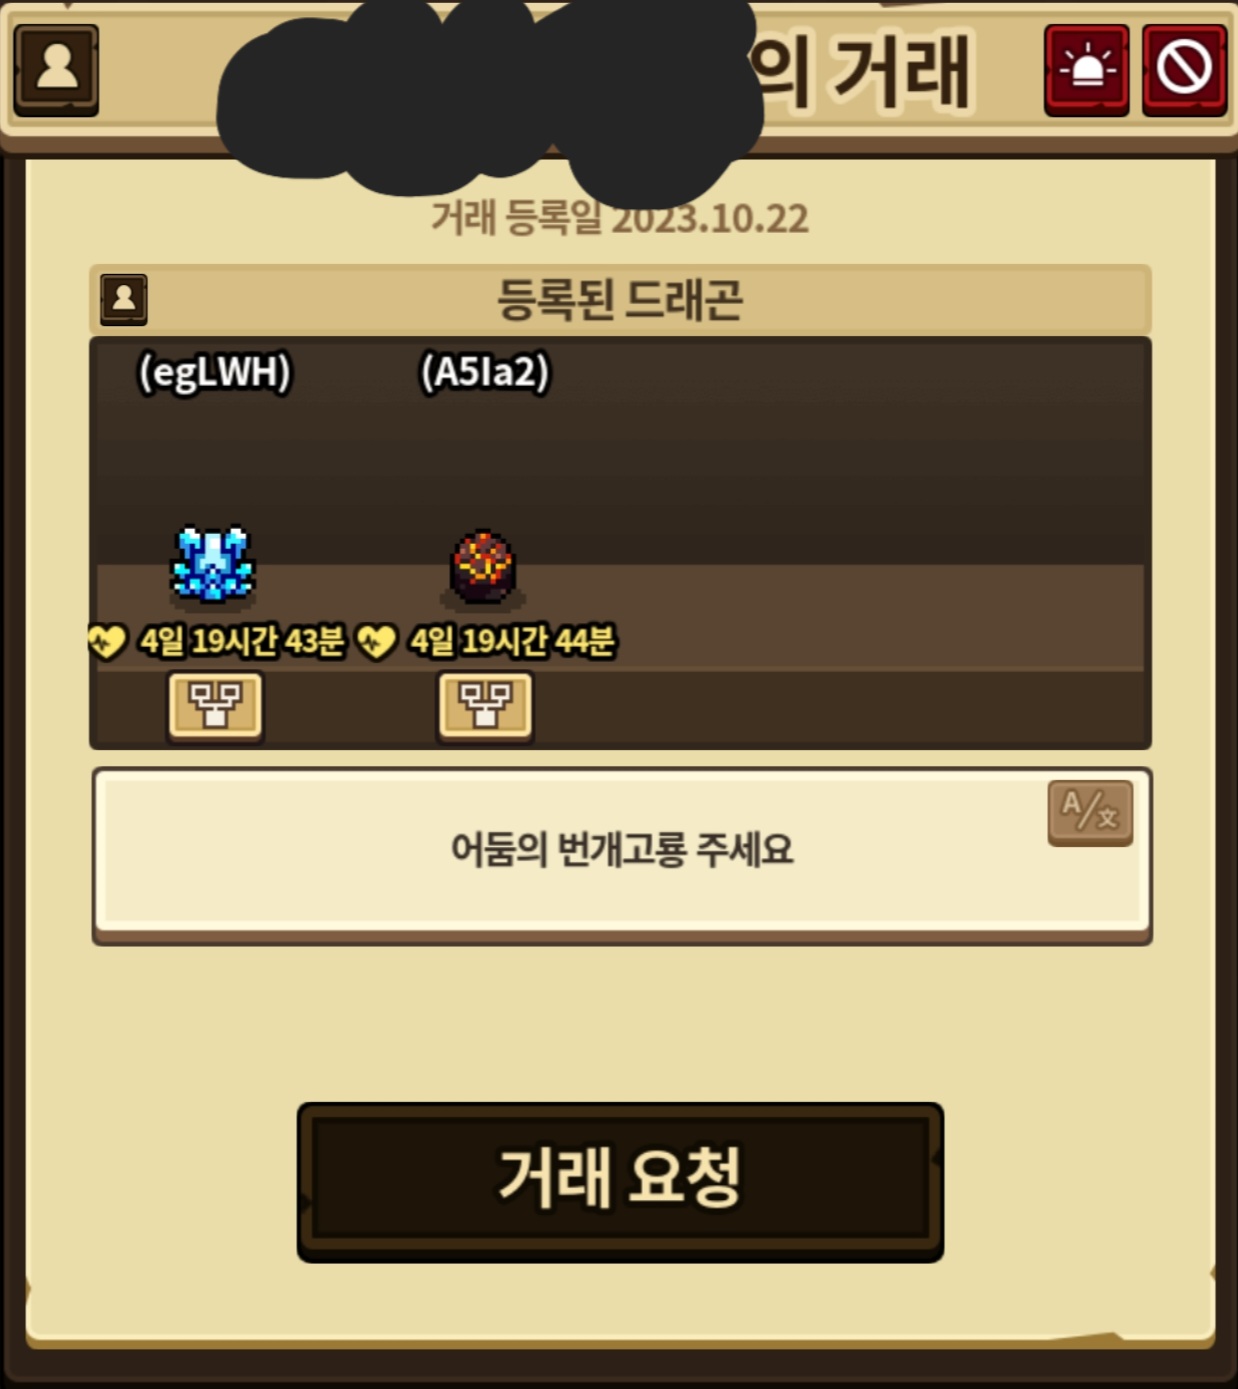
Task: Tap the 거래 요청 button
Action: pos(620,1182)
